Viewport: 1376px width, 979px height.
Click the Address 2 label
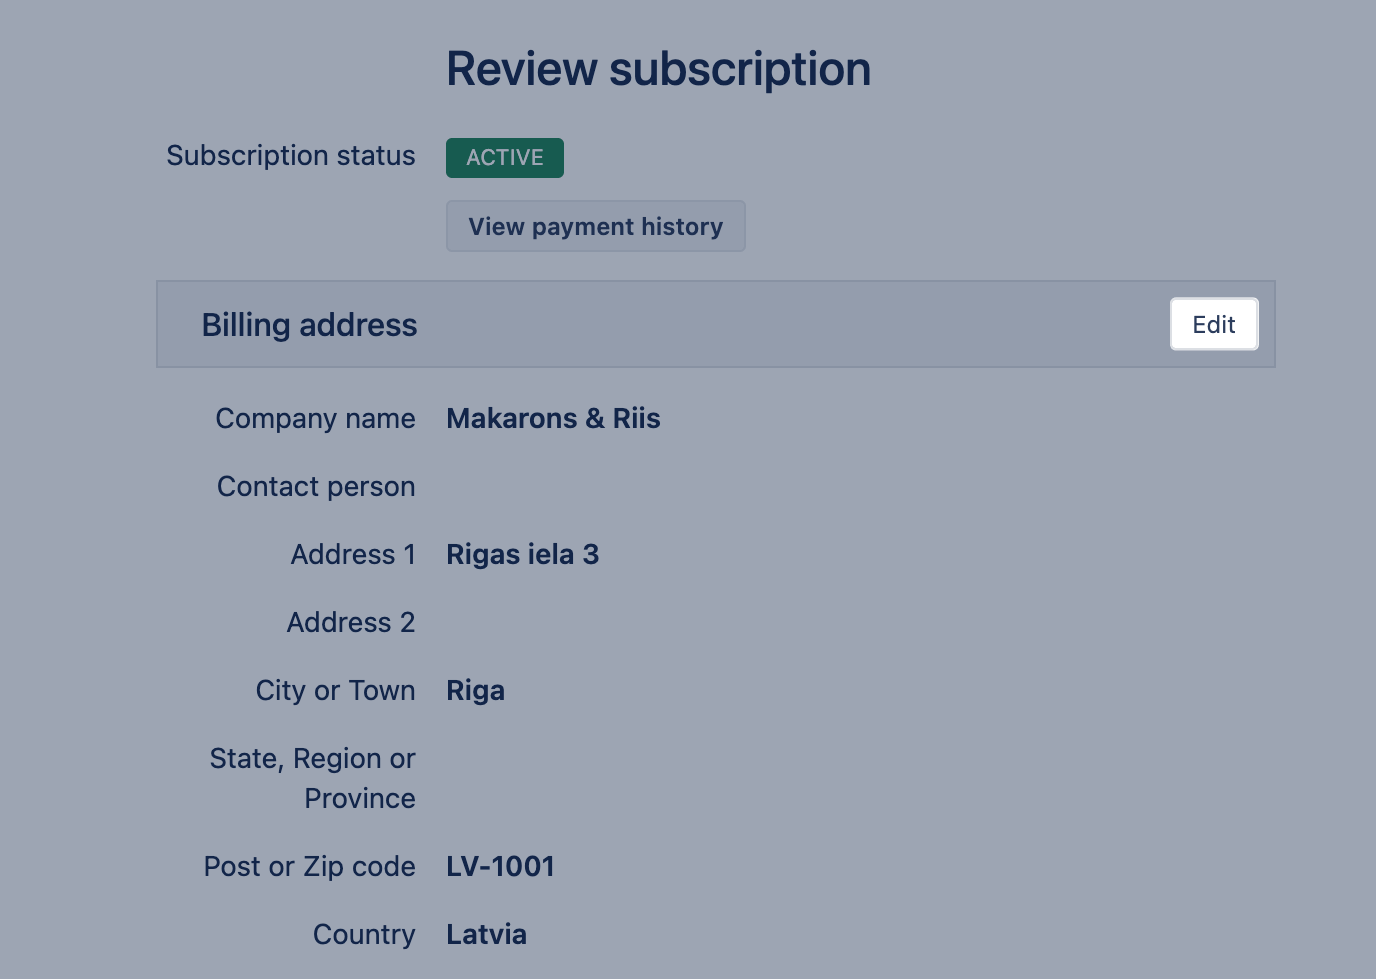351,623
